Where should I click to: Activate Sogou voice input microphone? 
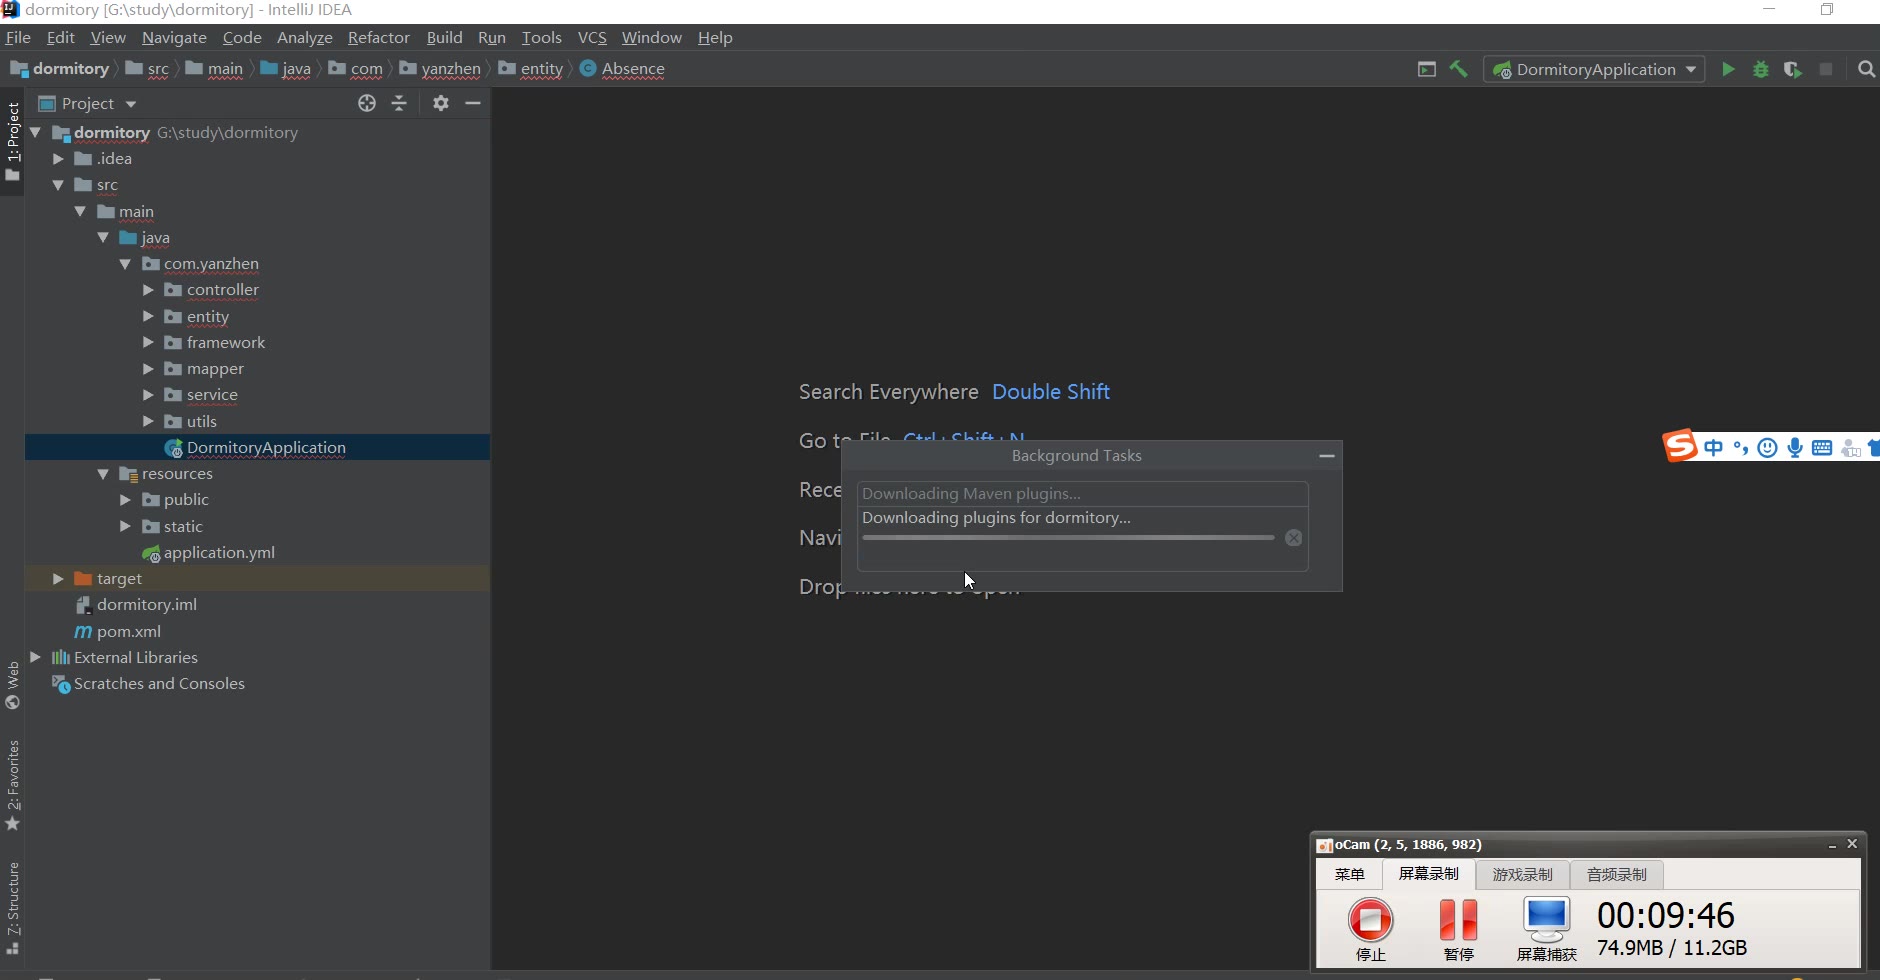tap(1795, 448)
